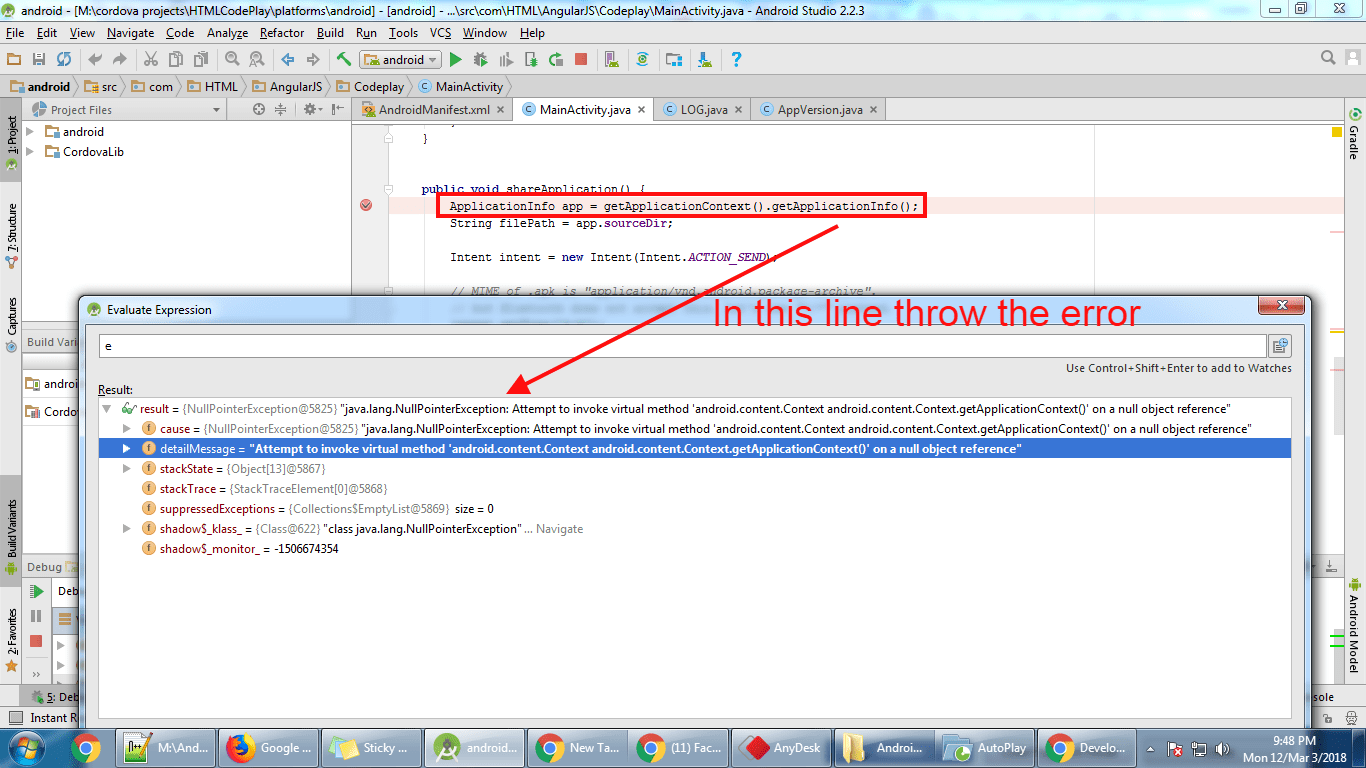This screenshot has width=1366, height=768.
Task: Click the Help question mark icon
Action: pos(736,59)
